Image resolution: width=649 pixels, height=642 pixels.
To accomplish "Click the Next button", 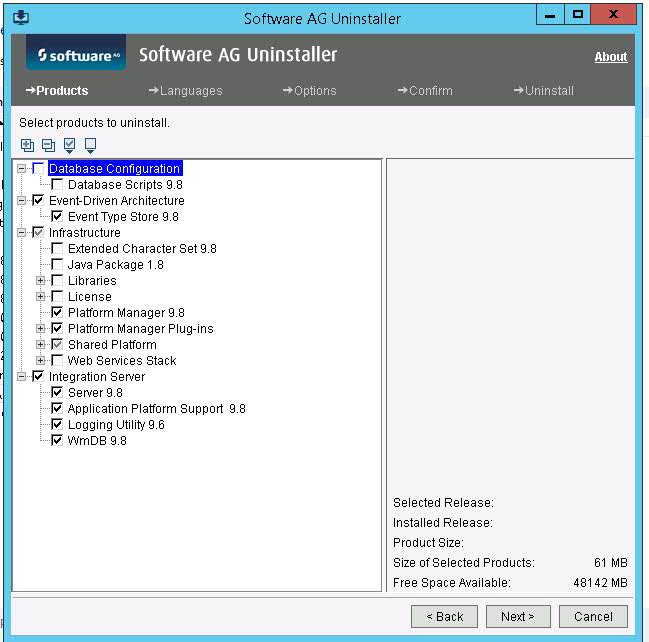I will coord(518,616).
